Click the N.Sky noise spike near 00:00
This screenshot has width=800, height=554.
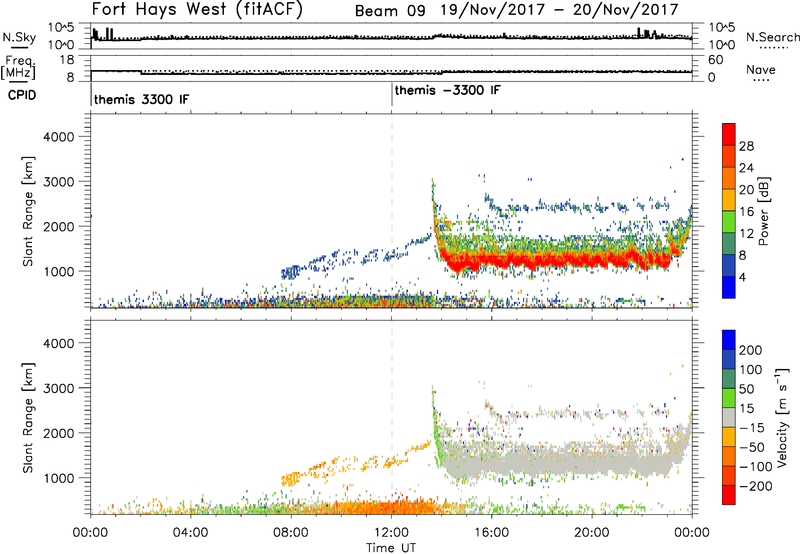pos(95,35)
